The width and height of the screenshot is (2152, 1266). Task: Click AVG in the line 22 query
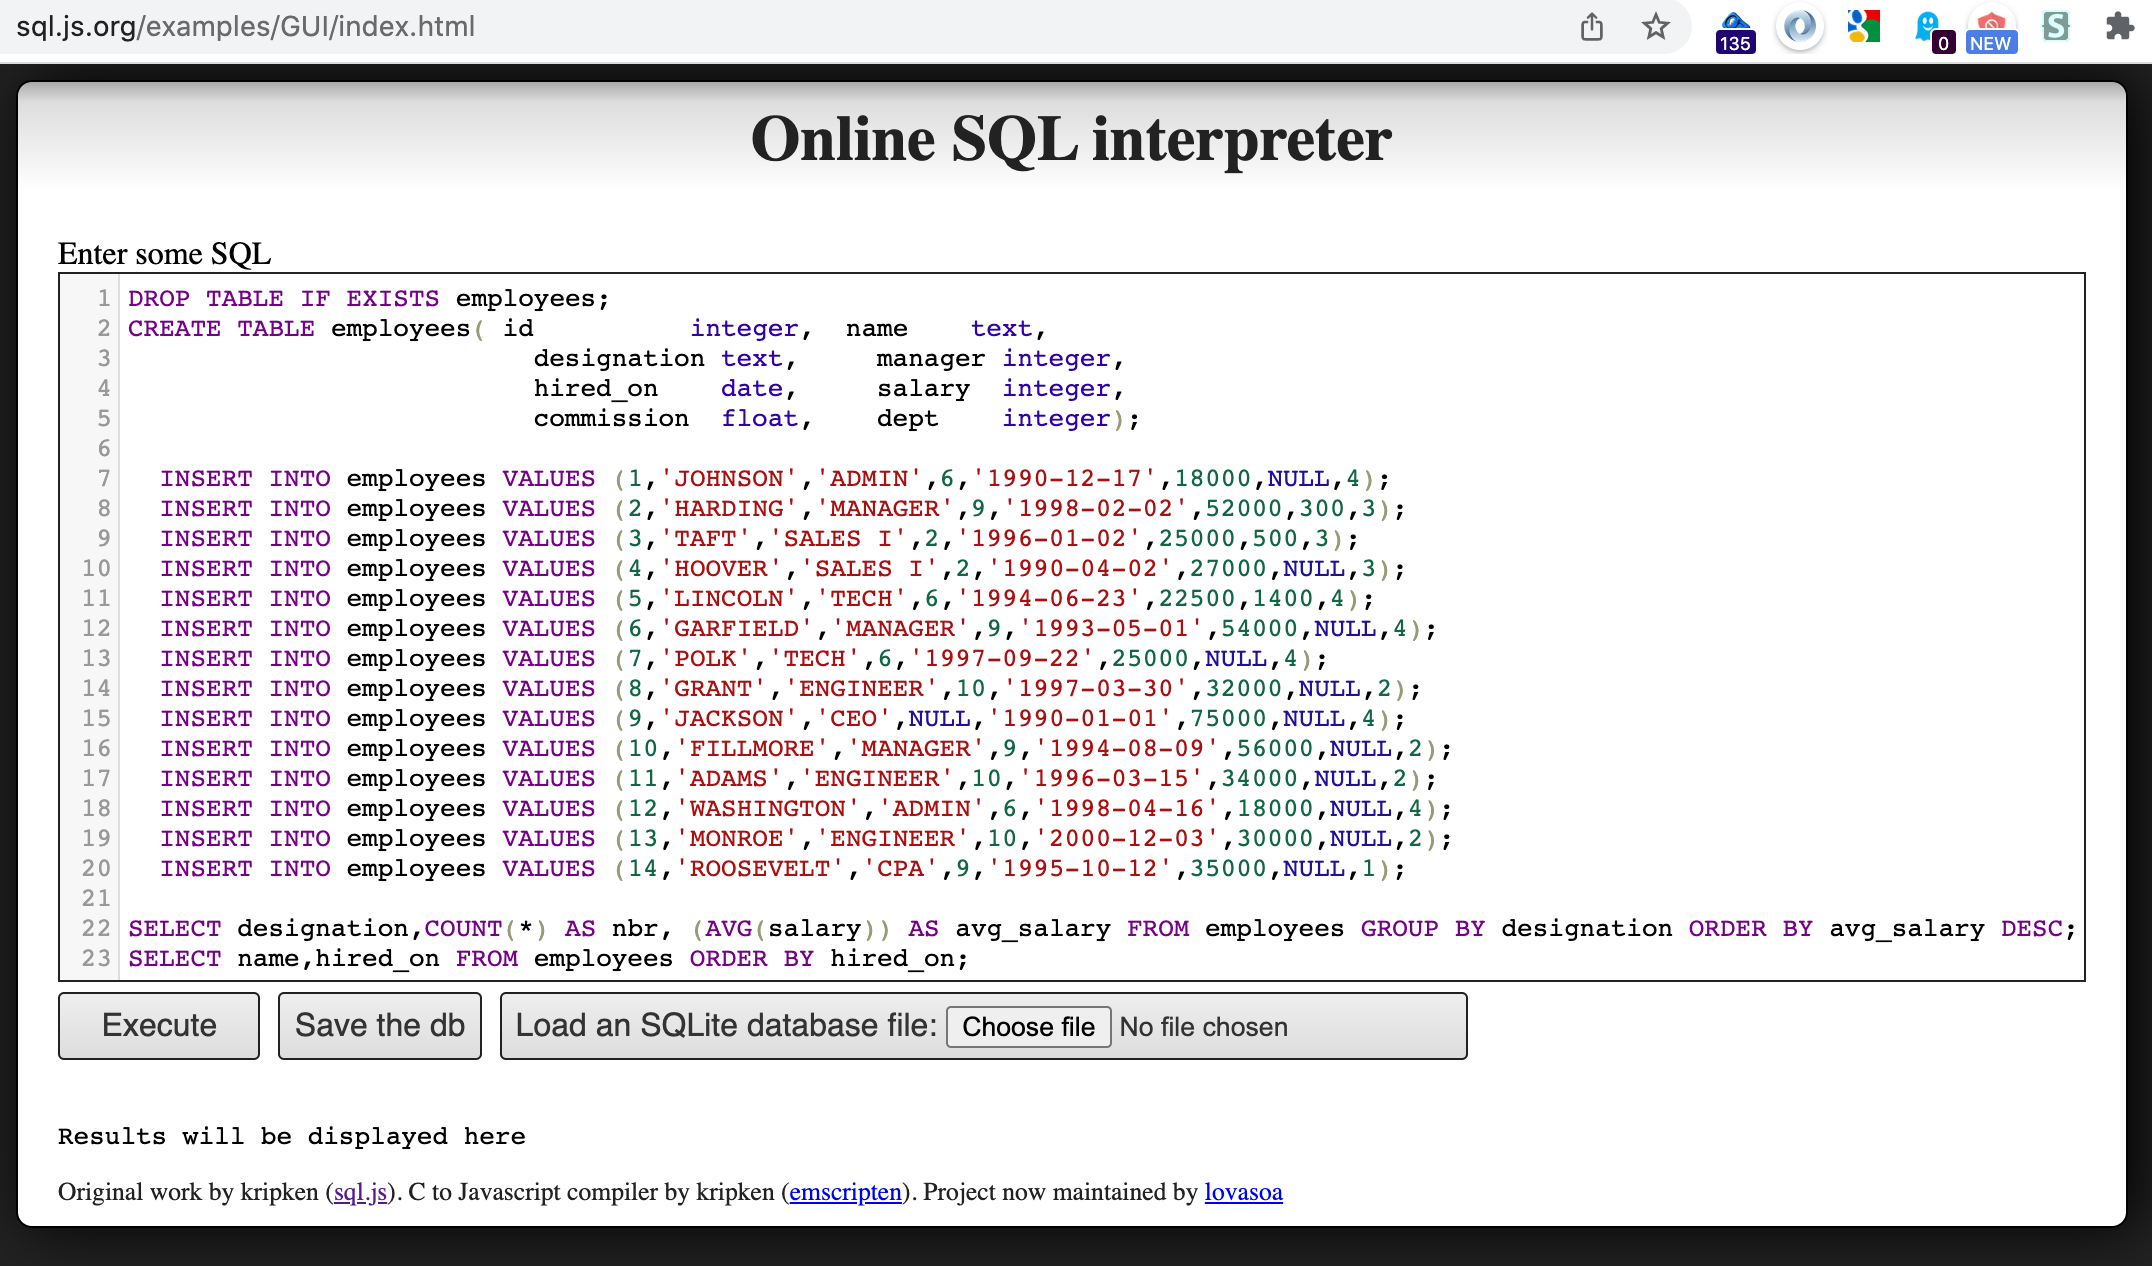728,929
